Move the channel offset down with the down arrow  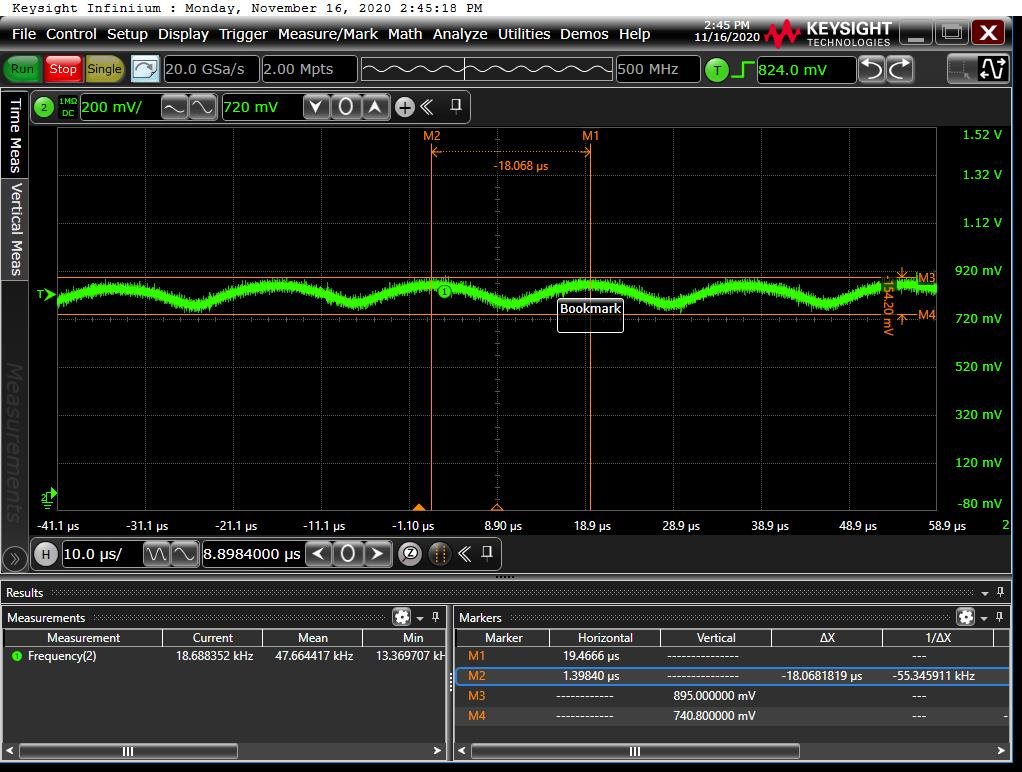tap(316, 107)
